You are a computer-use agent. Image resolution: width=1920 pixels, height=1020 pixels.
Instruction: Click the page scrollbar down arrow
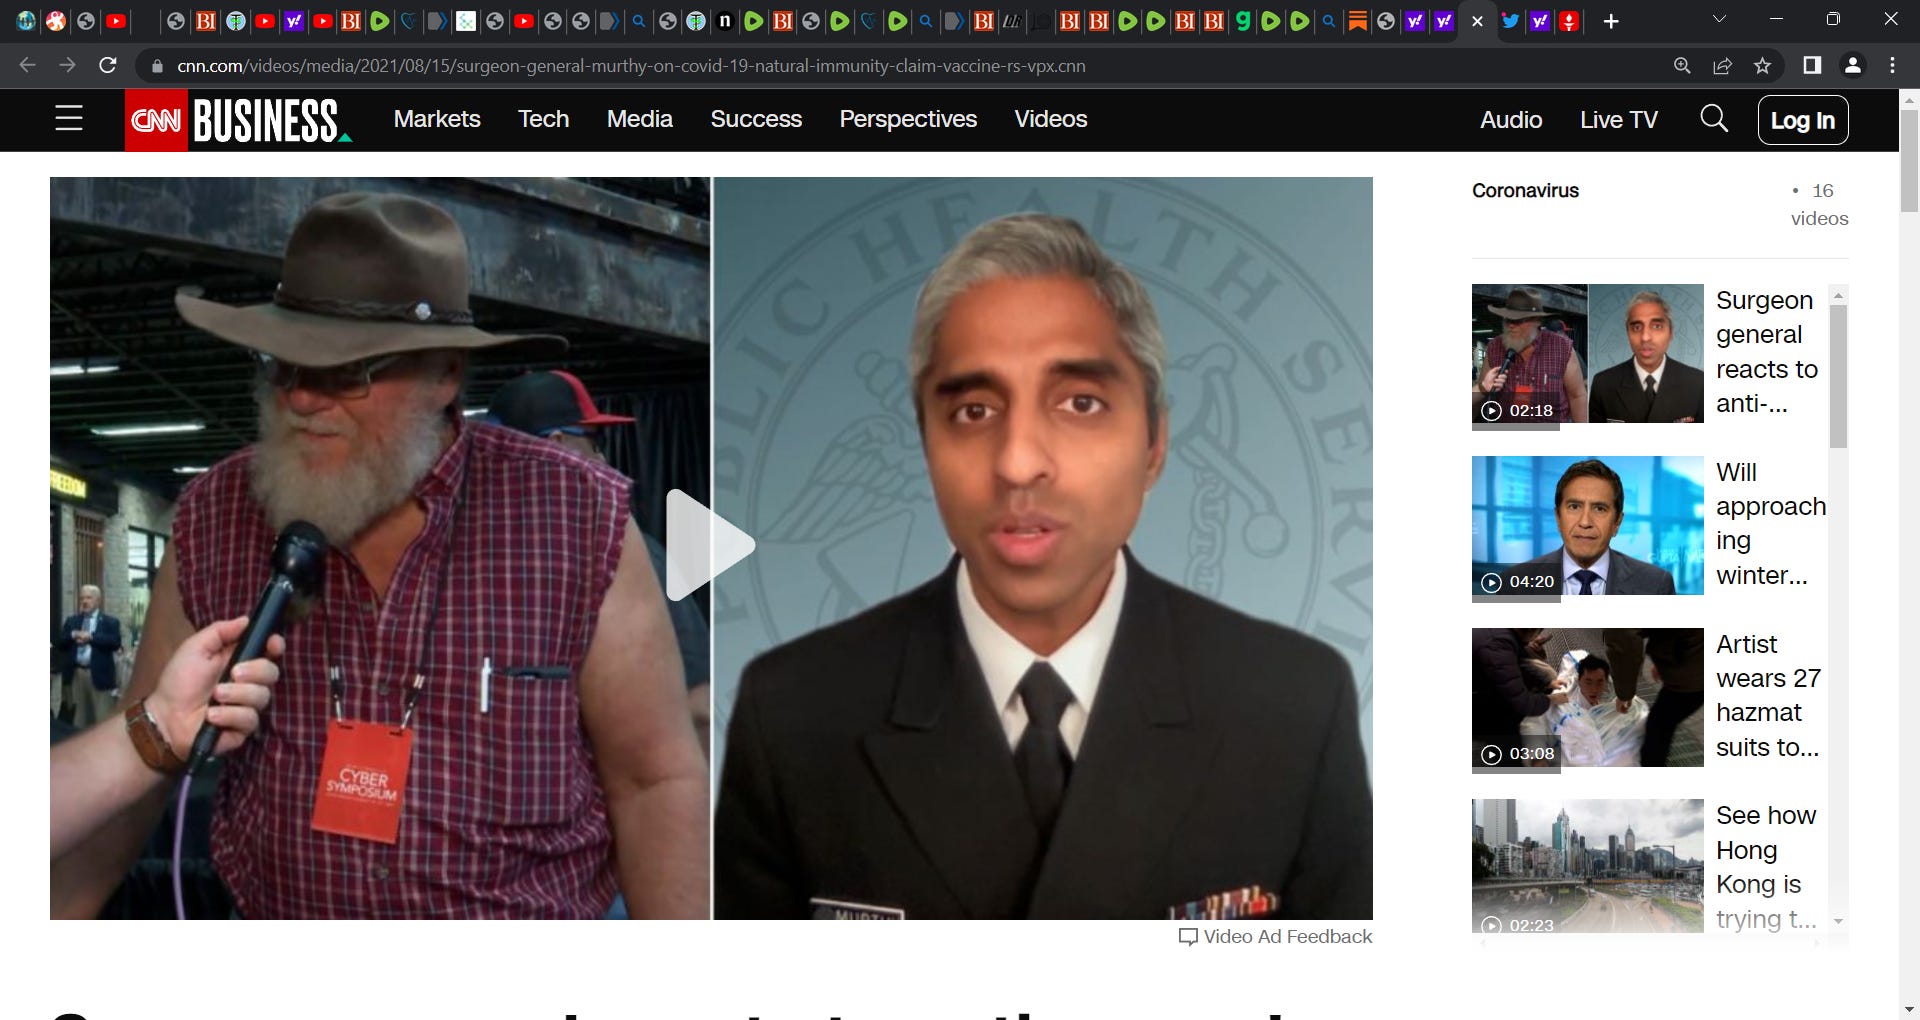tap(1909, 1009)
